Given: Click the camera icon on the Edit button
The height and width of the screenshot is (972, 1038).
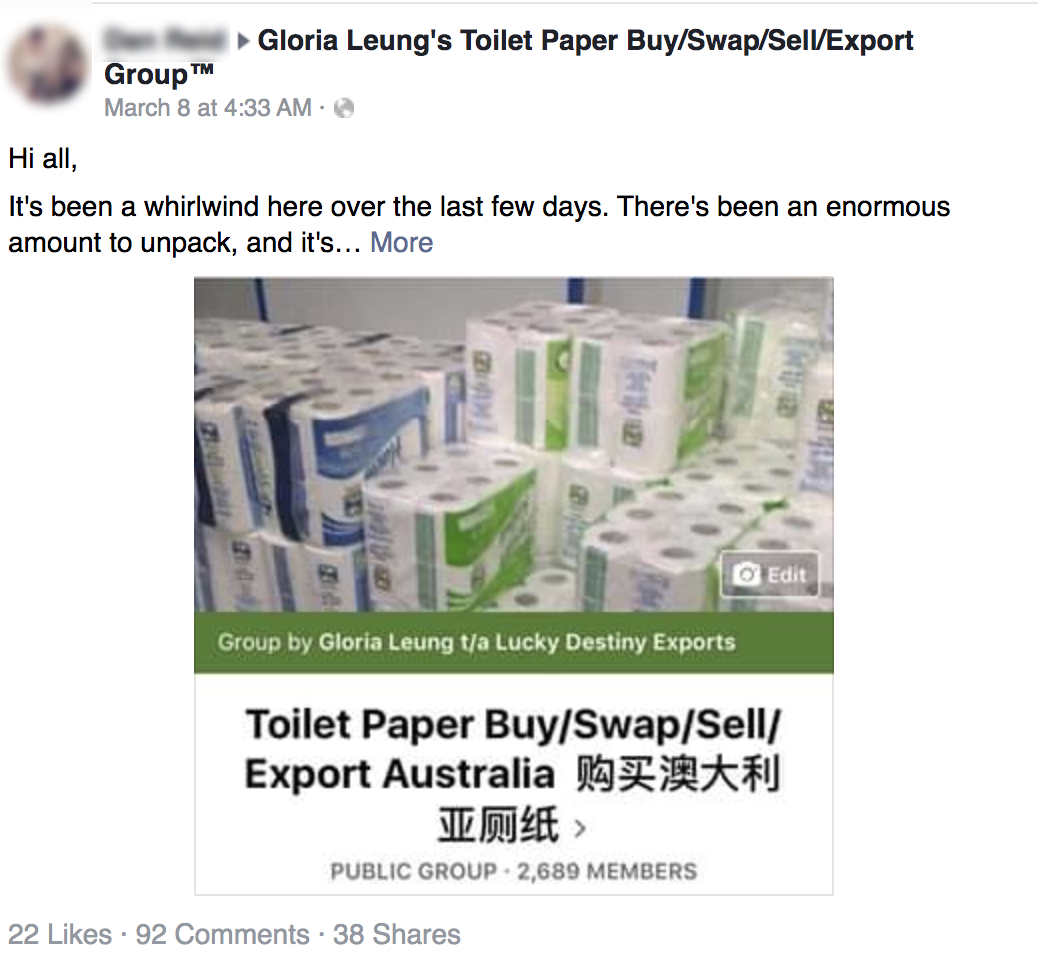Looking at the screenshot, I should coord(747,574).
